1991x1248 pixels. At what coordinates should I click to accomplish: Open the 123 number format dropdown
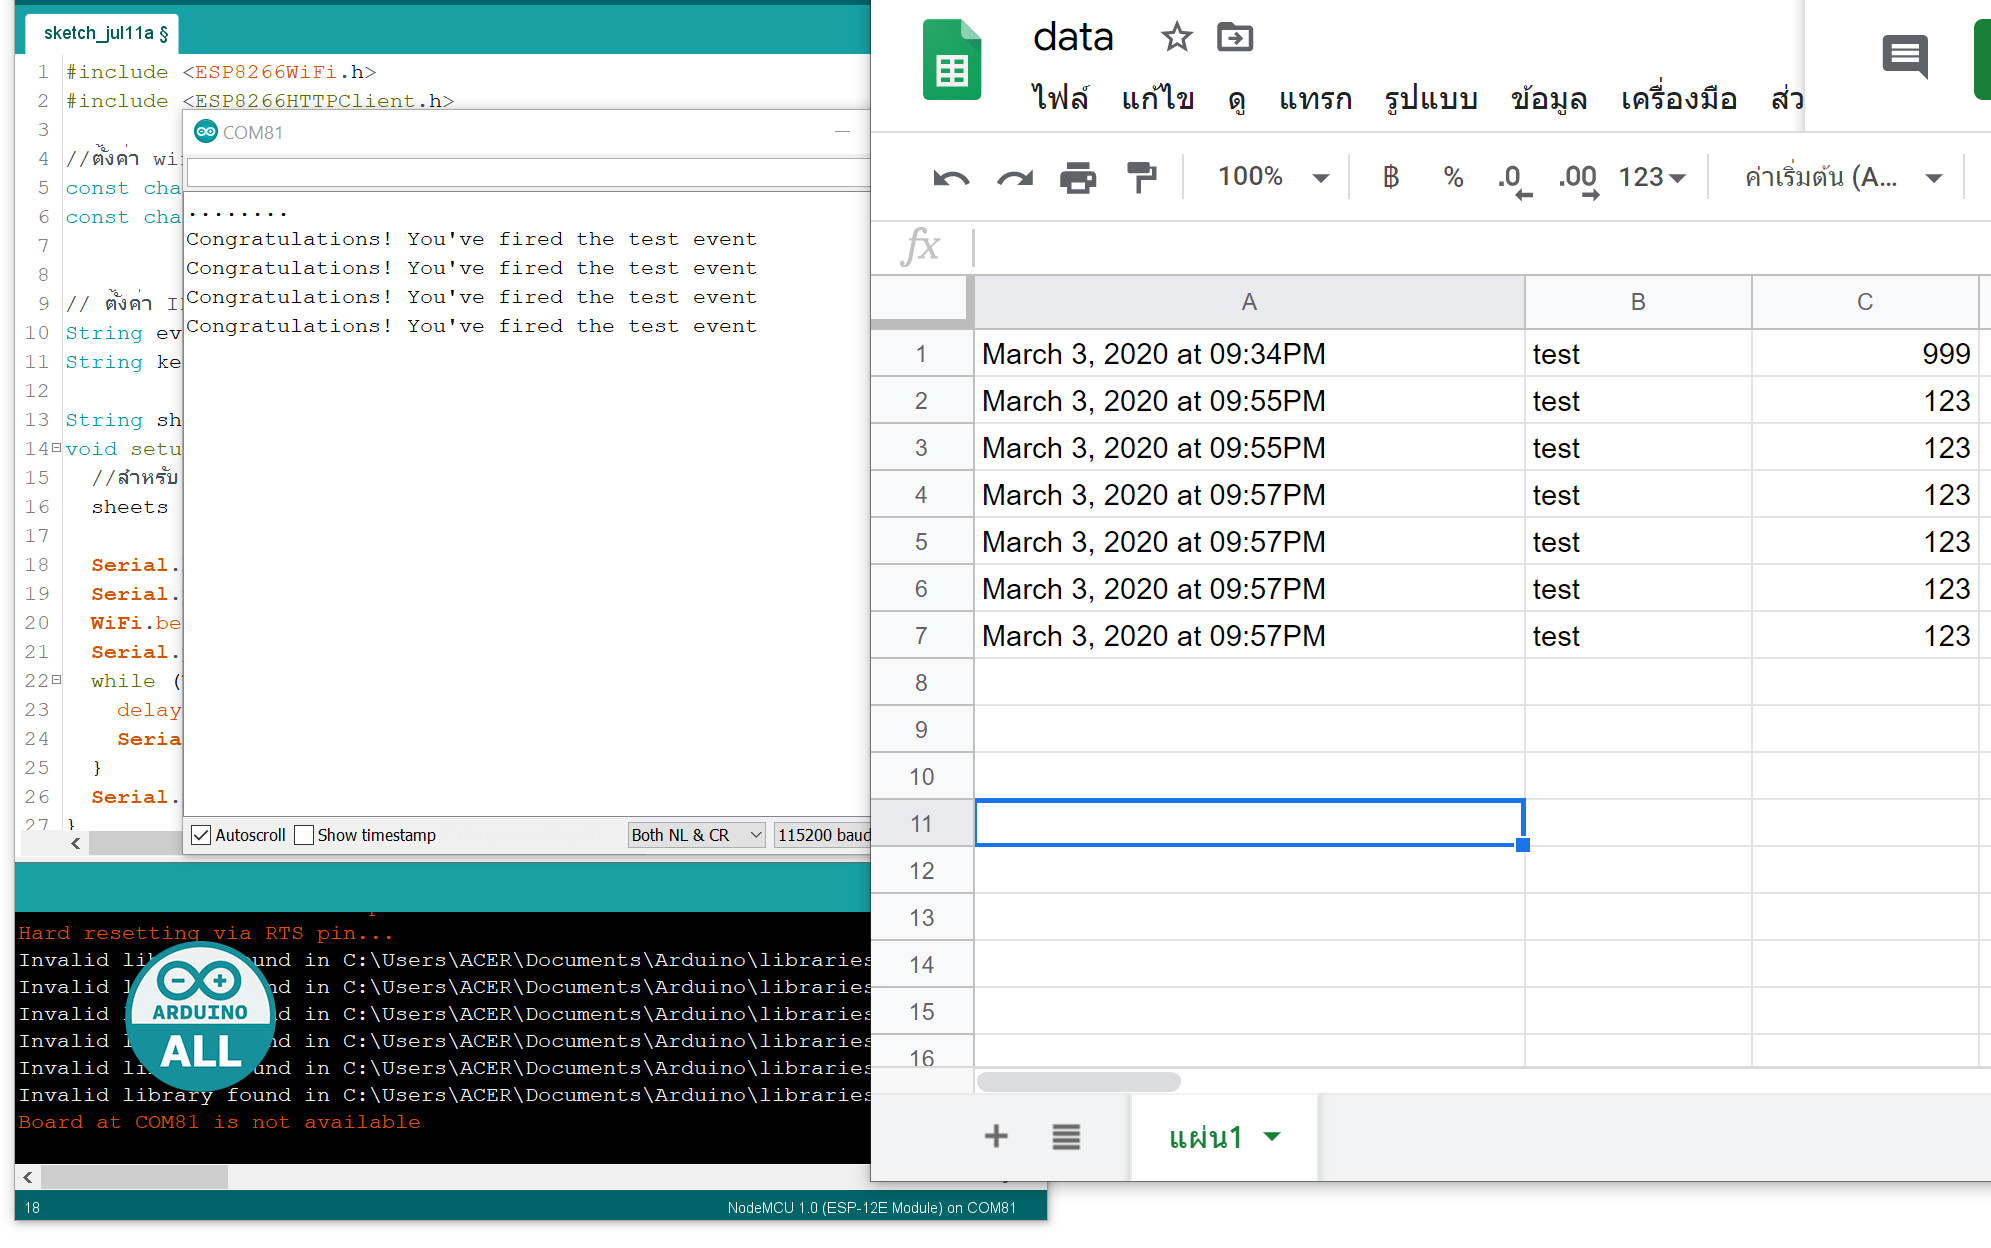[1652, 177]
